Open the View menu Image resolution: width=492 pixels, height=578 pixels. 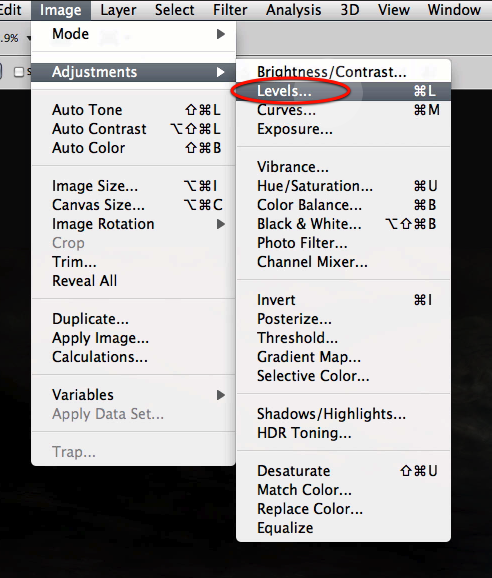point(394,10)
